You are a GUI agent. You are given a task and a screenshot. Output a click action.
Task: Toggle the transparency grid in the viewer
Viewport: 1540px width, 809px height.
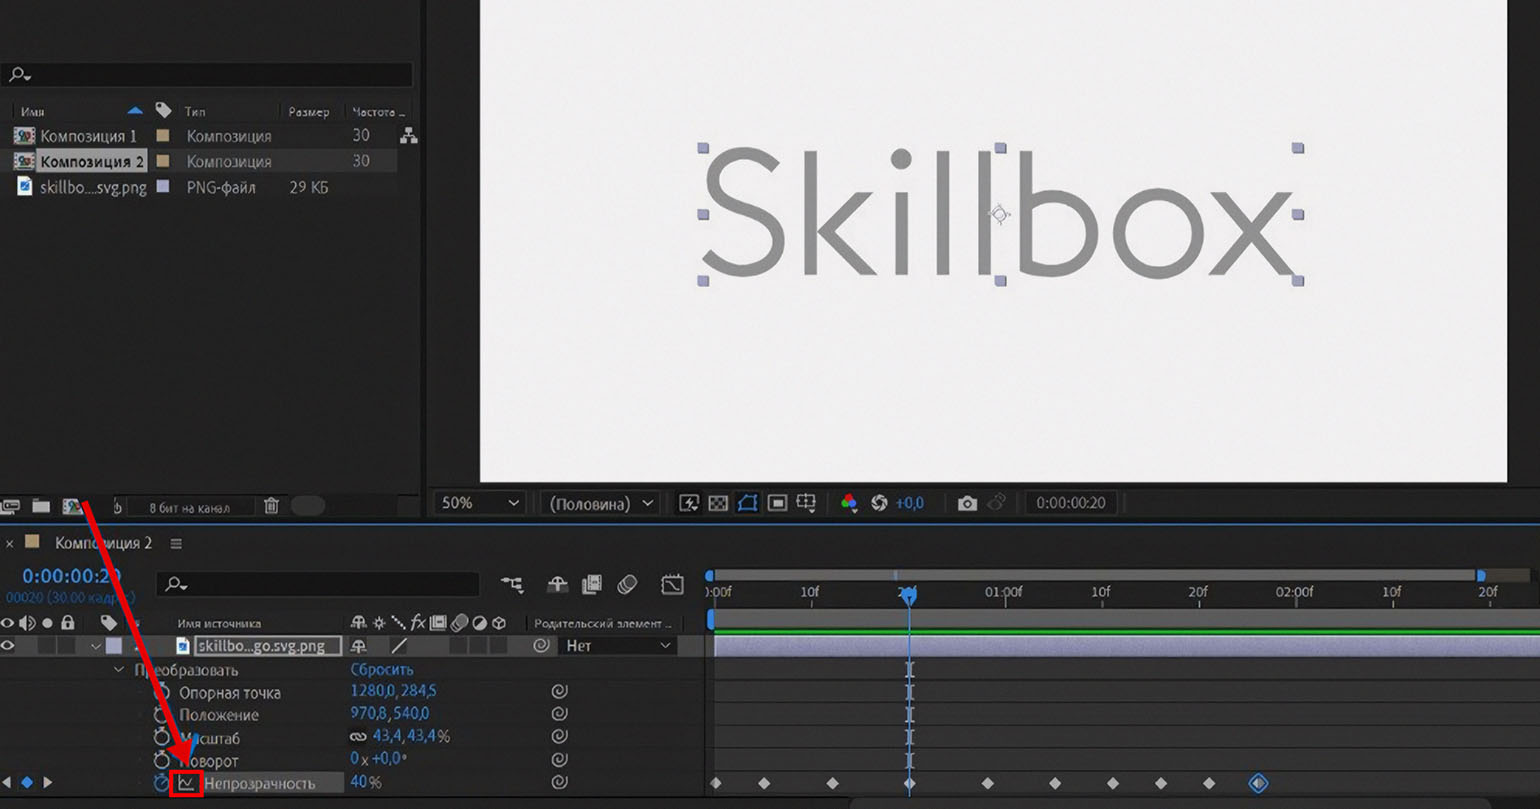coord(718,503)
